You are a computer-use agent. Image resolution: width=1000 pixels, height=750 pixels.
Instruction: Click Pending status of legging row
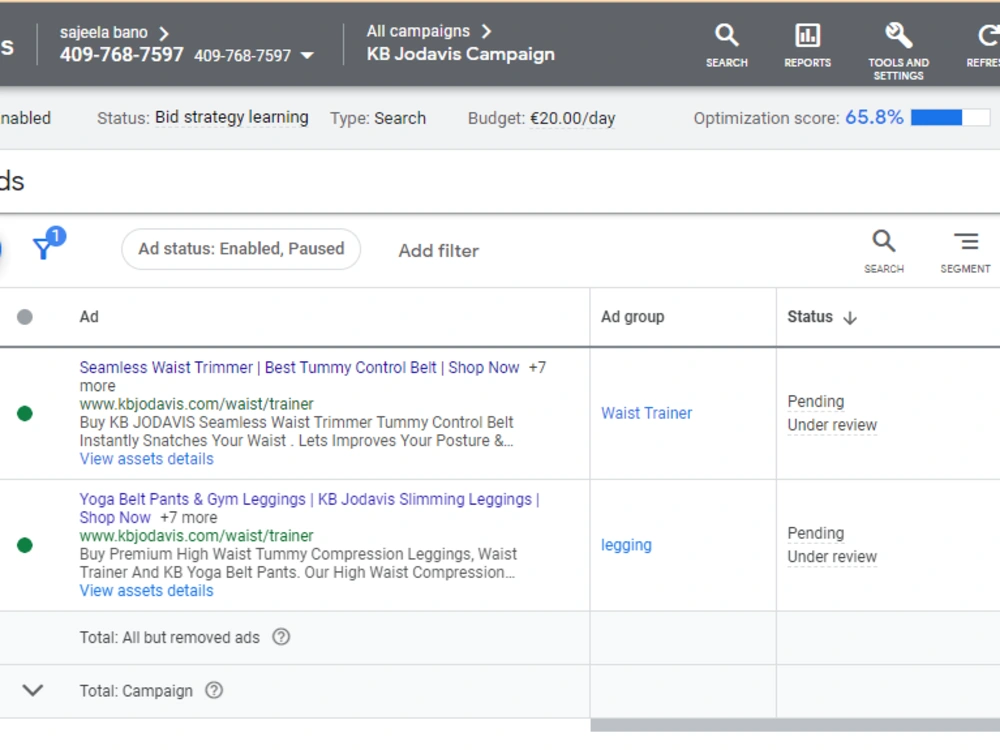click(x=815, y=533)
